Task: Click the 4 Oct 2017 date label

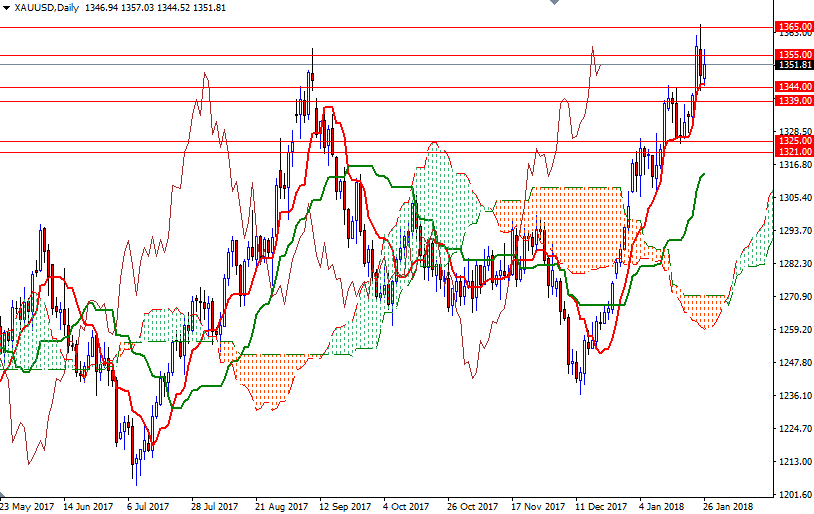Action: (405, 506)
